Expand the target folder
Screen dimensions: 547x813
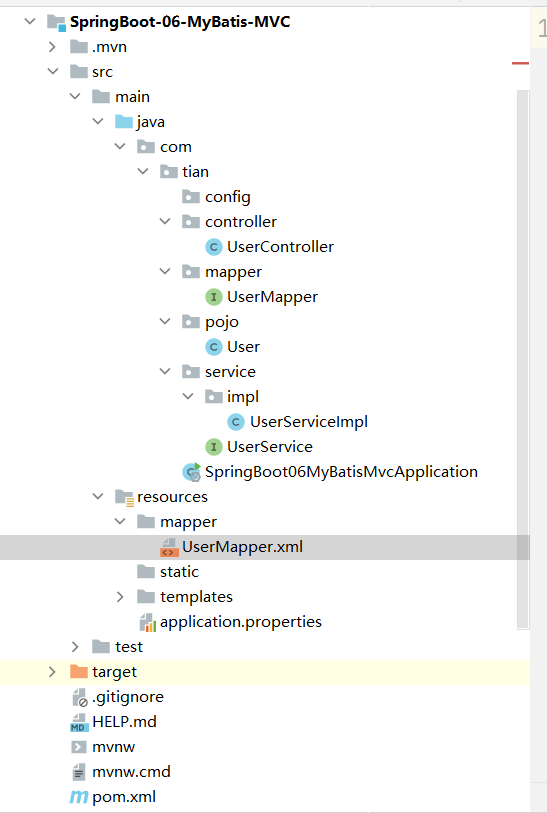point(52,671)
